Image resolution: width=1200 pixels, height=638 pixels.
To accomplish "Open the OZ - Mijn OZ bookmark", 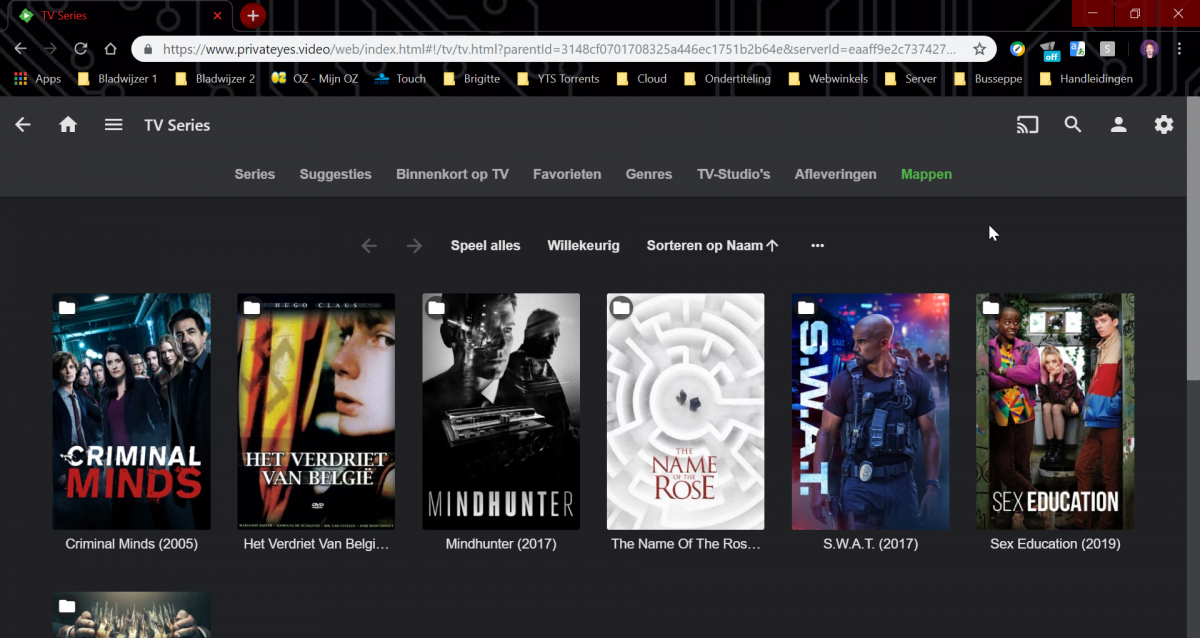I will click(x=314, y=79).
